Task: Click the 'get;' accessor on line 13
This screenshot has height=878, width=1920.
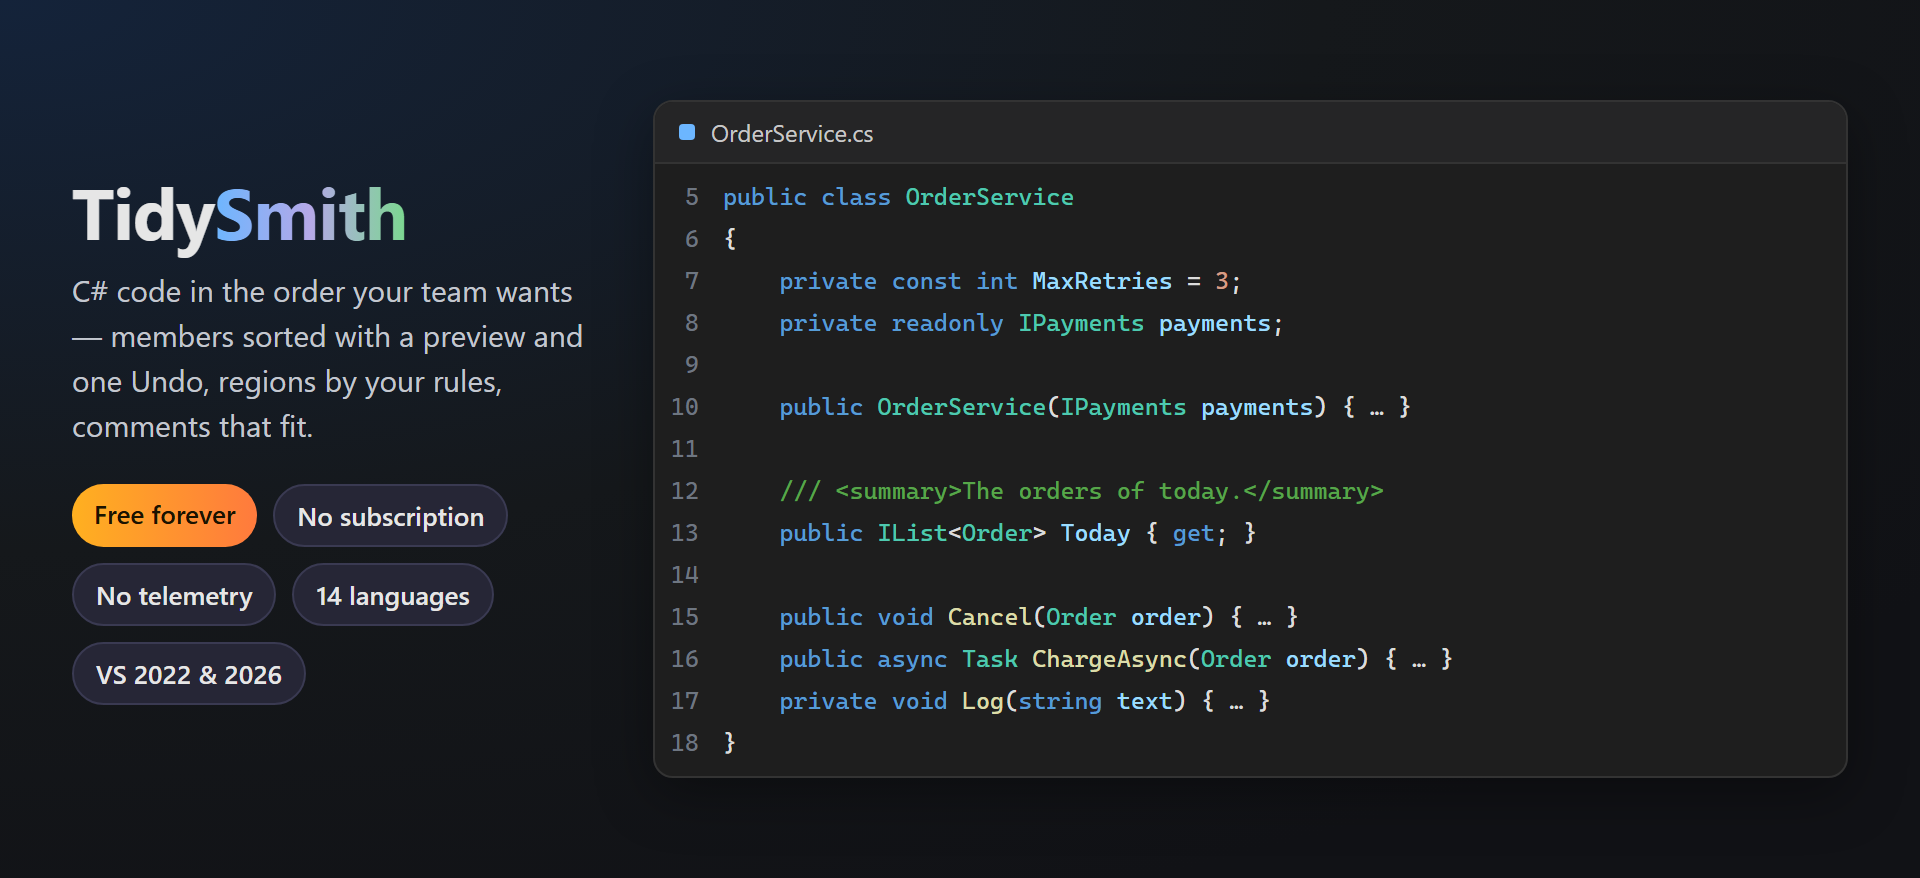Action: (1200, 533)
